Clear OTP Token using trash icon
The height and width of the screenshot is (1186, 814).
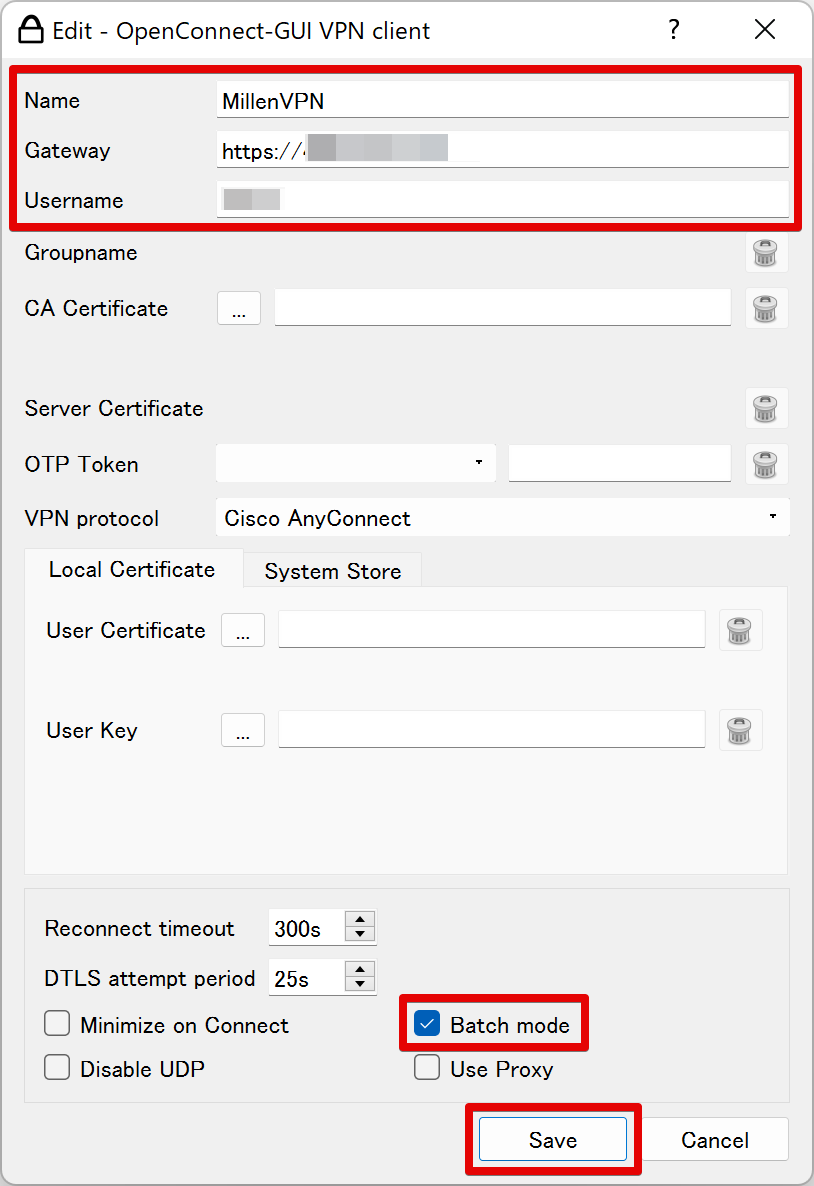click(765, 464)
